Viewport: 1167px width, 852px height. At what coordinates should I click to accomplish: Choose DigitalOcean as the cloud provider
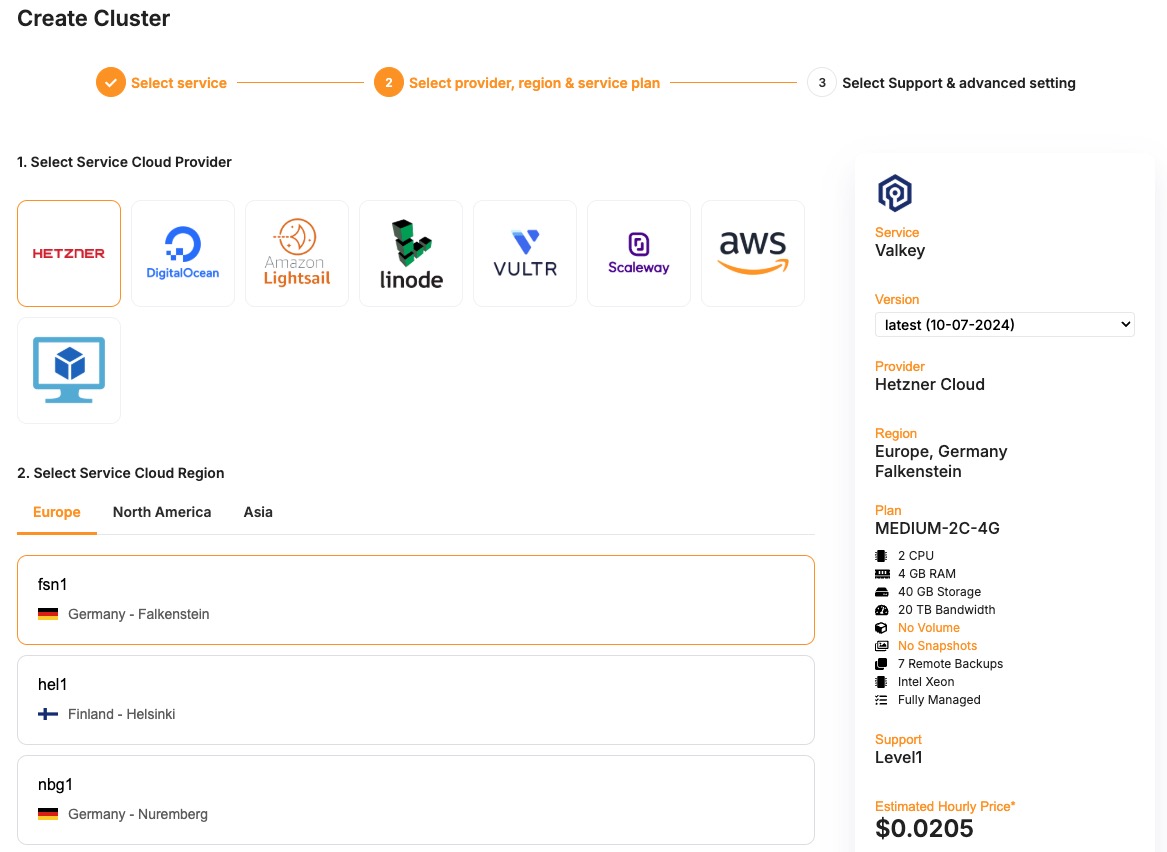pos(183,253)
